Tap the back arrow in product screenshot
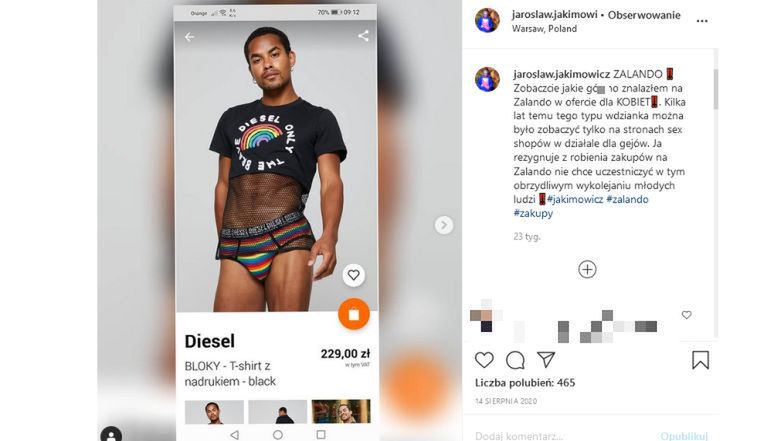 tap(190, 36)
